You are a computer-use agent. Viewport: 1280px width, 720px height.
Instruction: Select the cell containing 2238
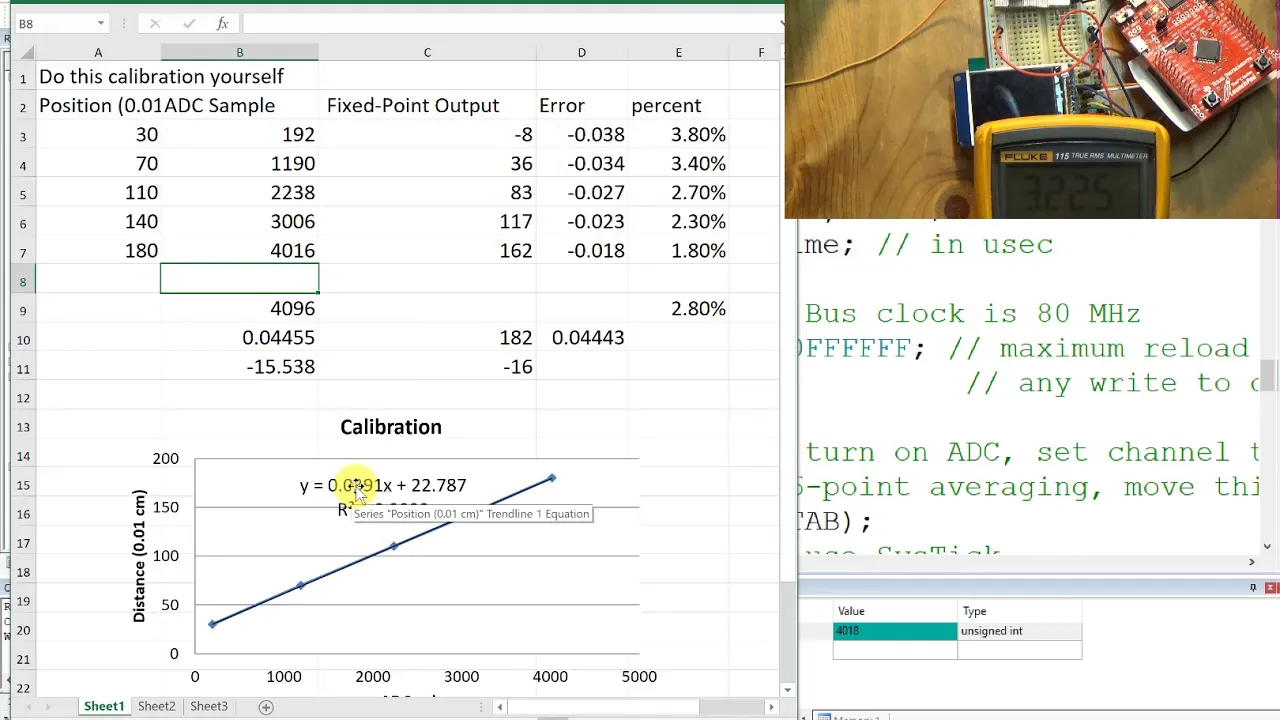240,193
